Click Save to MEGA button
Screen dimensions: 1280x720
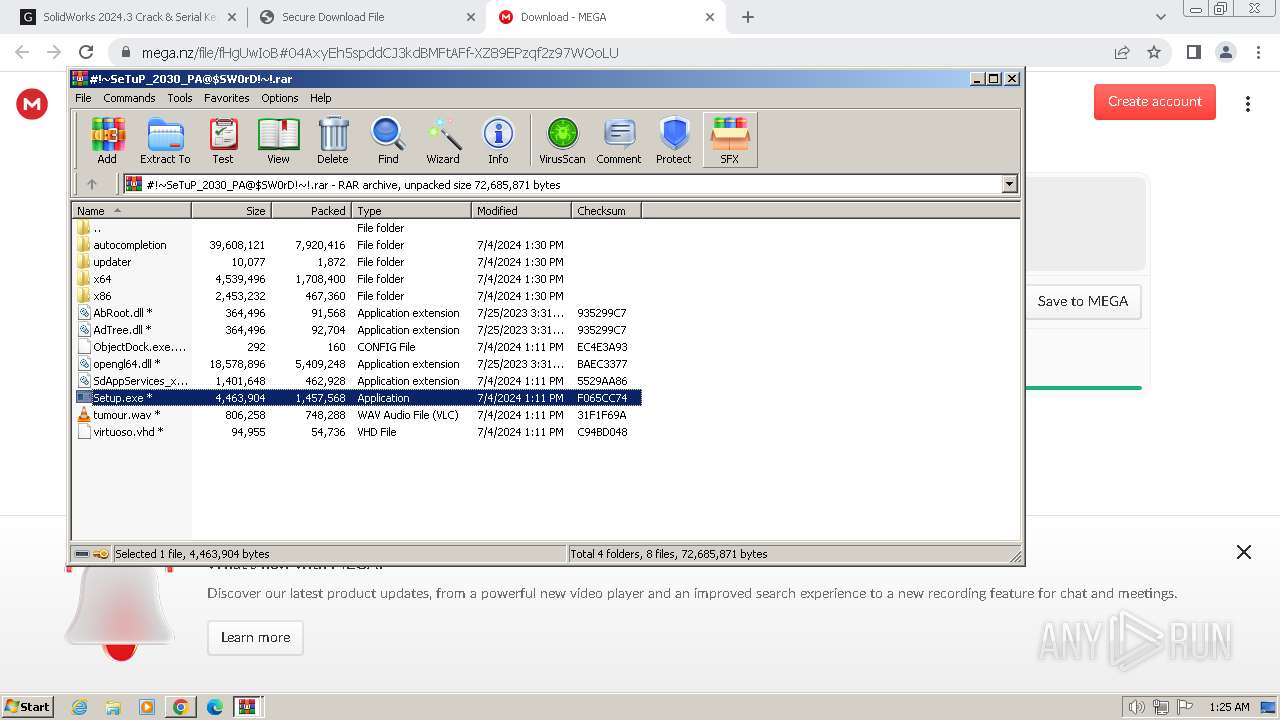(x=1083, y=301)
